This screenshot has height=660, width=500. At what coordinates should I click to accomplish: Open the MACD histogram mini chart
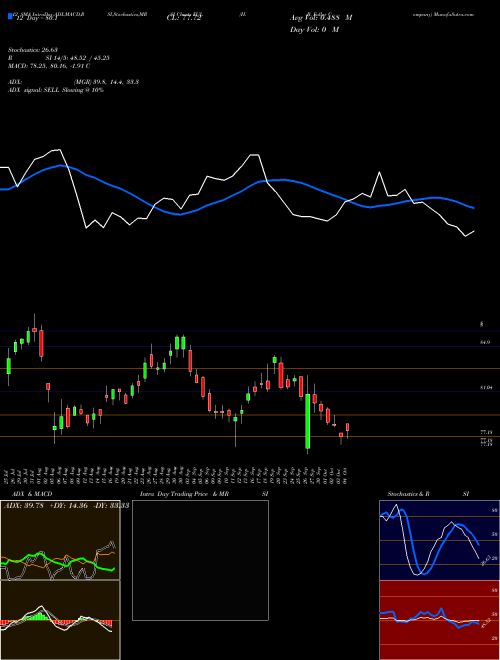coord(60,620)
